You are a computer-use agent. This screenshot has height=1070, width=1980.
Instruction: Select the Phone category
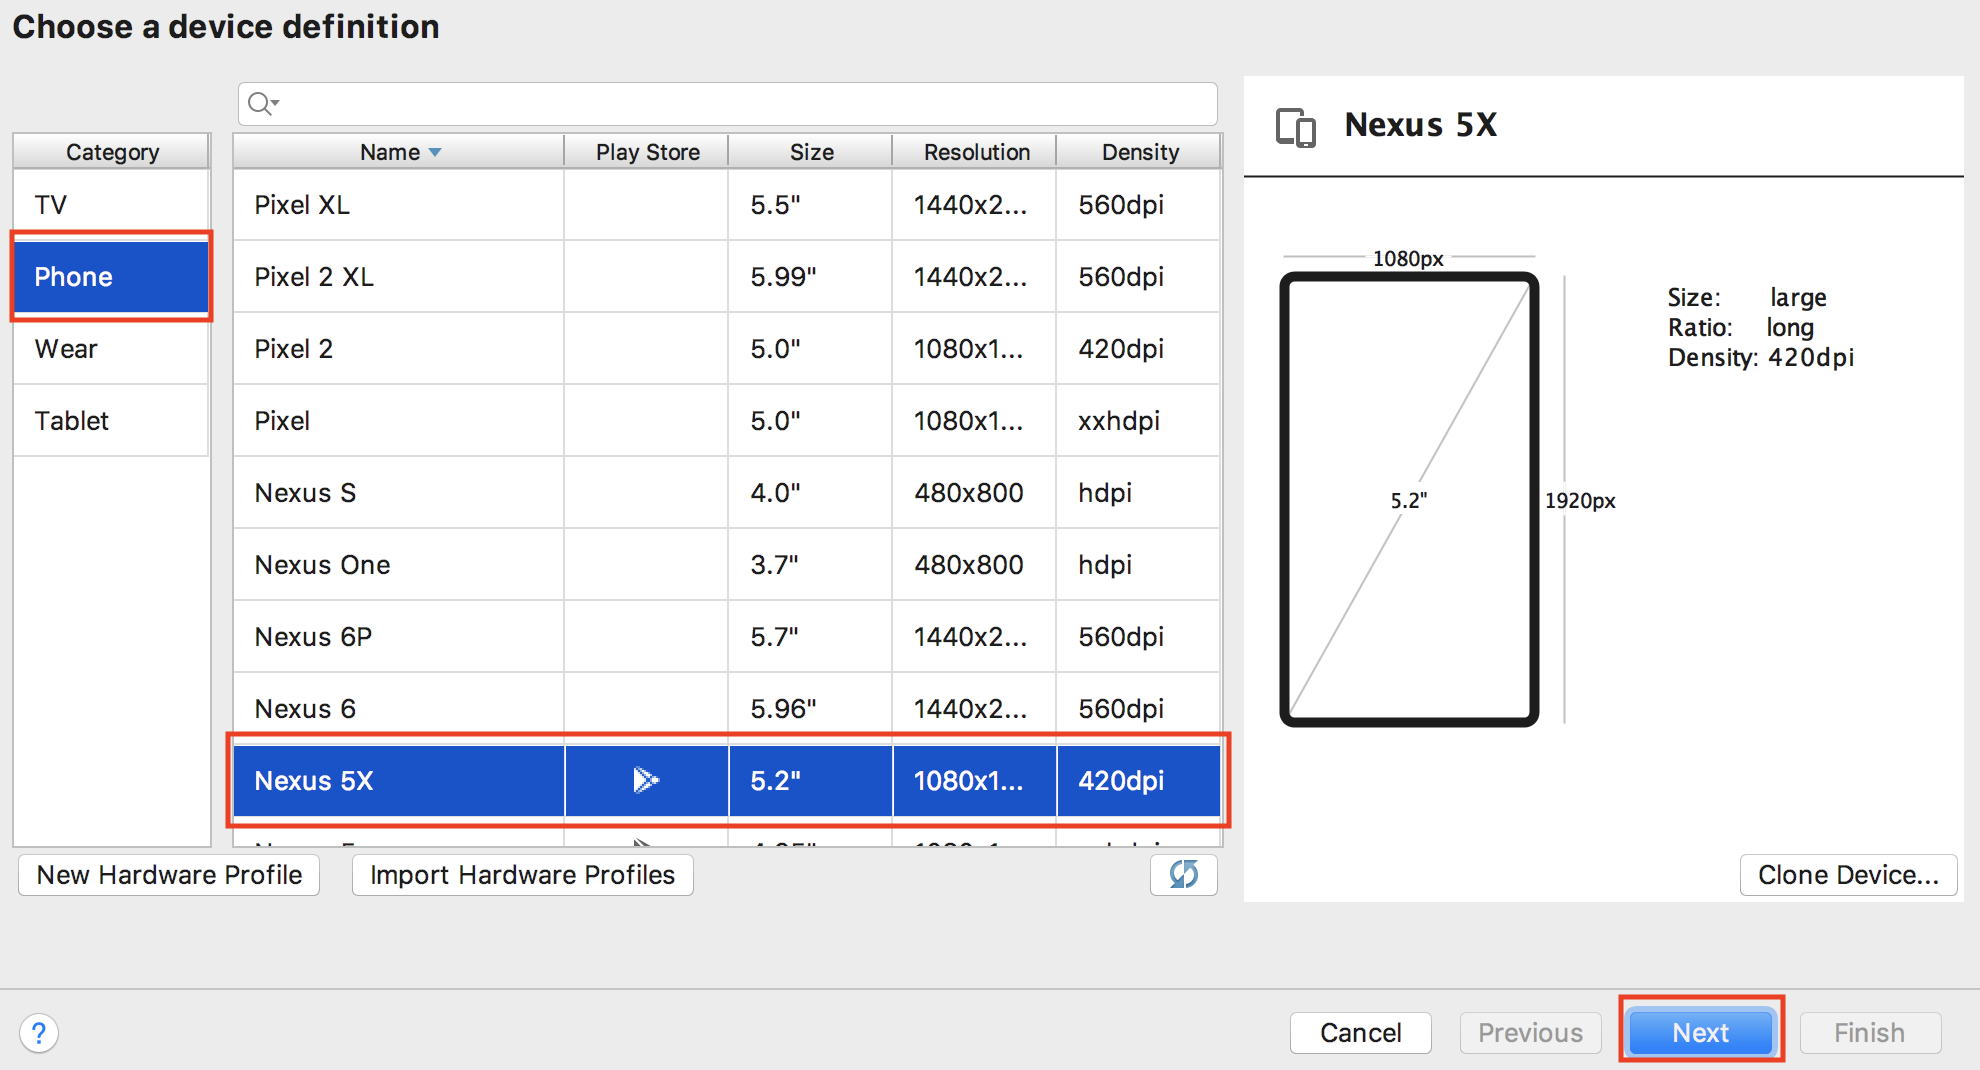(x=111, y=277)
